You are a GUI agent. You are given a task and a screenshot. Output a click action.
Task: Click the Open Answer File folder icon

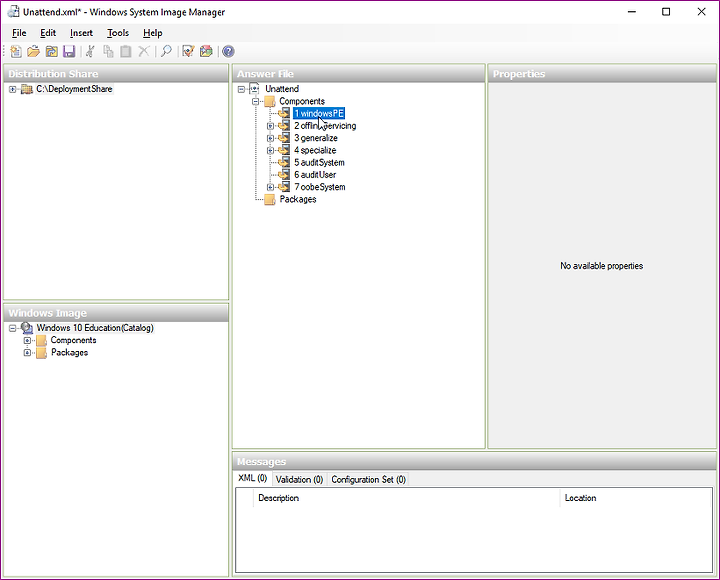click(33, 51)
